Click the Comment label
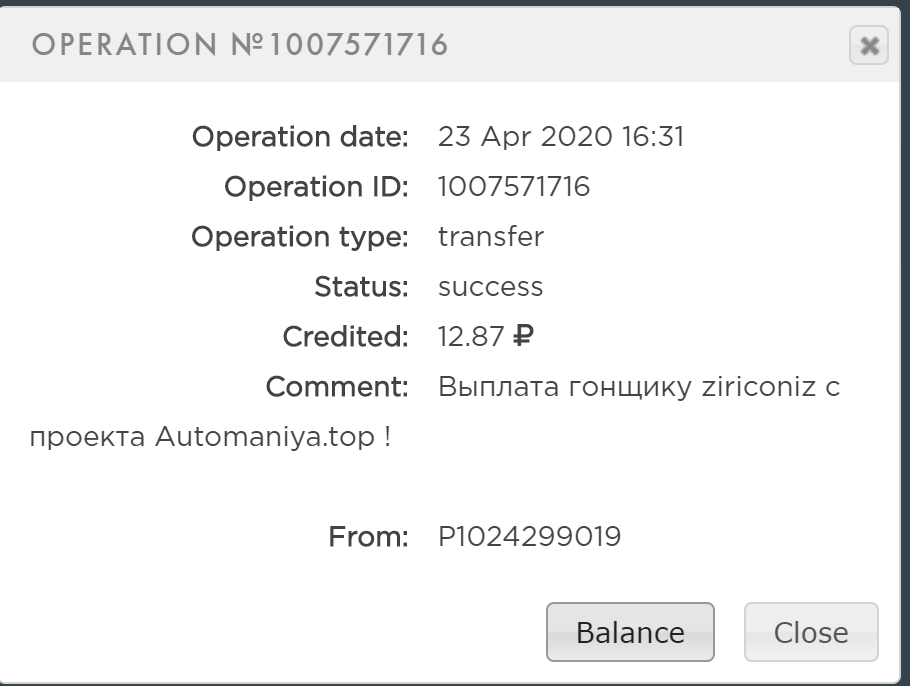This screenshot has height=686, width=910. point(337,387)
